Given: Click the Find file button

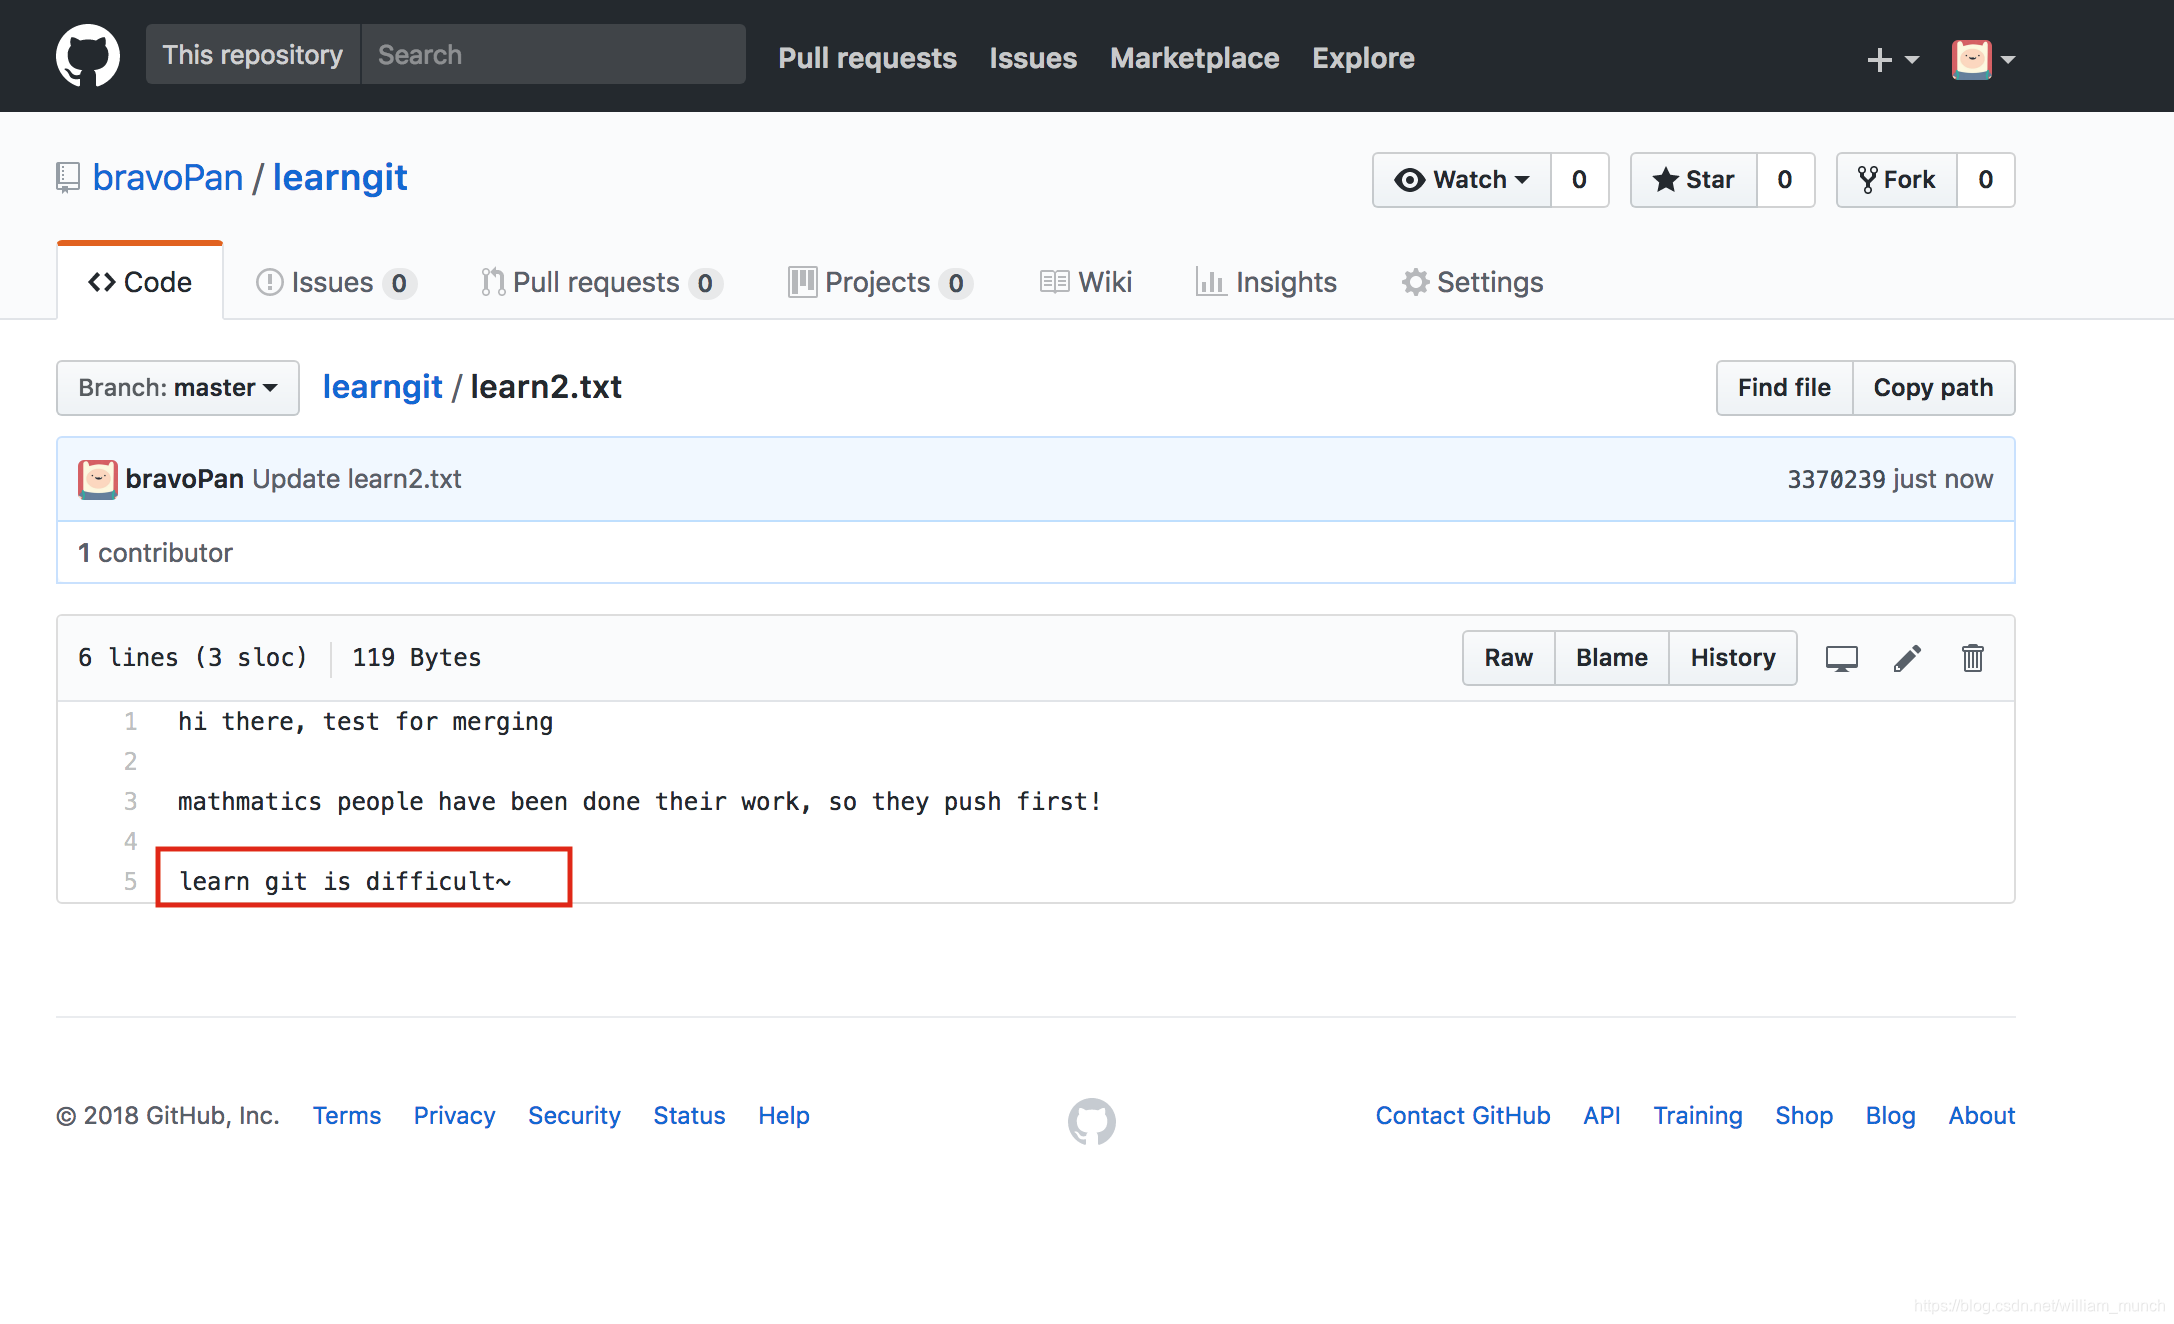Looking at the screenshot, I should coord(1784,388).
